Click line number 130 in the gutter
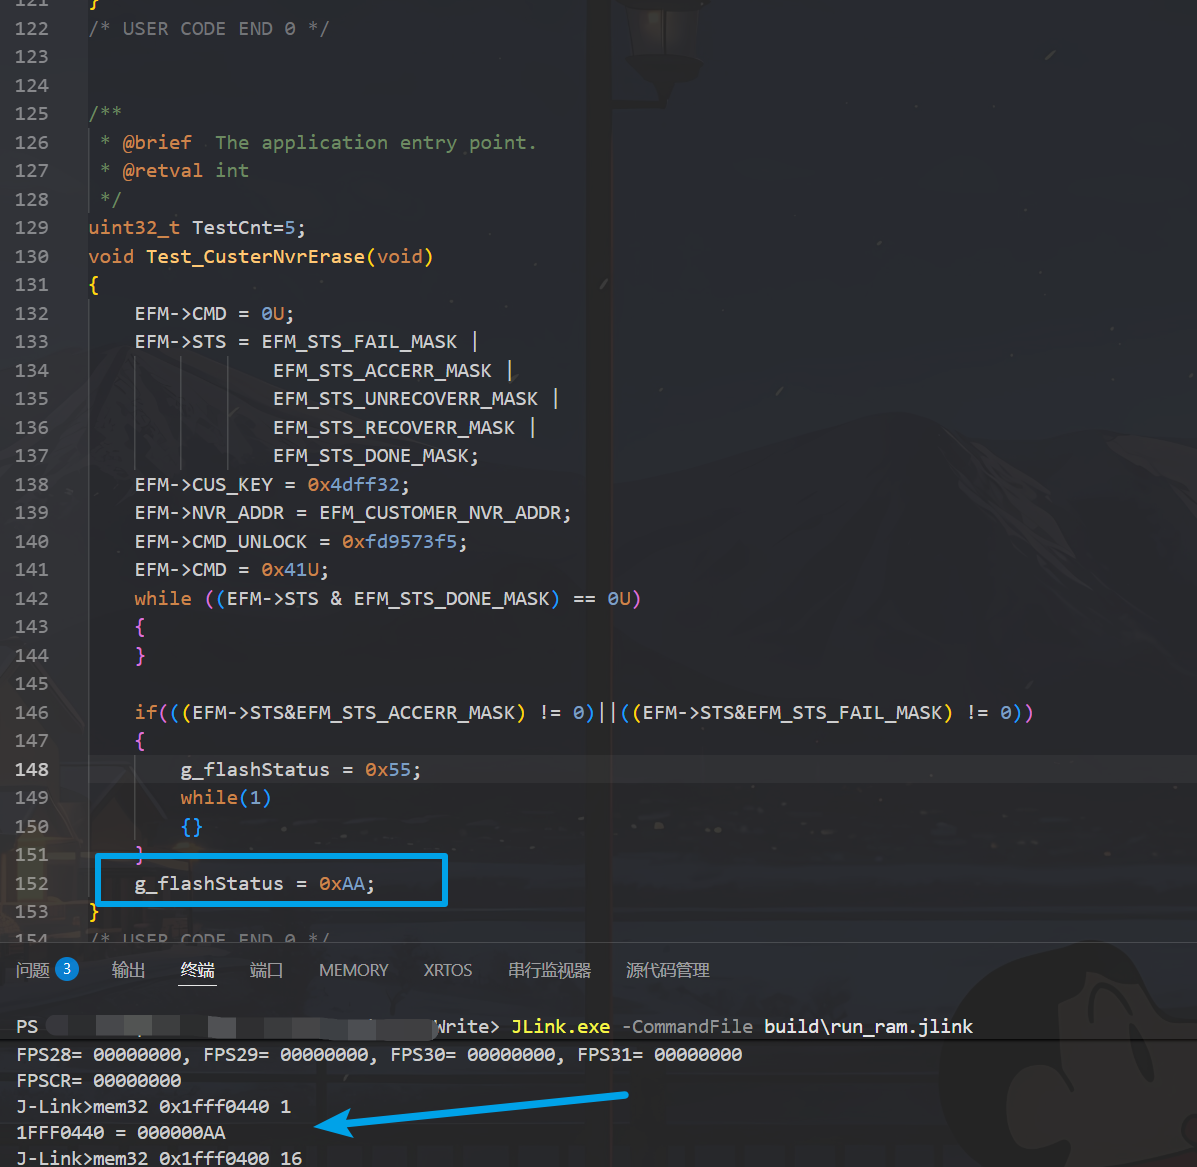 click(31, 256)
